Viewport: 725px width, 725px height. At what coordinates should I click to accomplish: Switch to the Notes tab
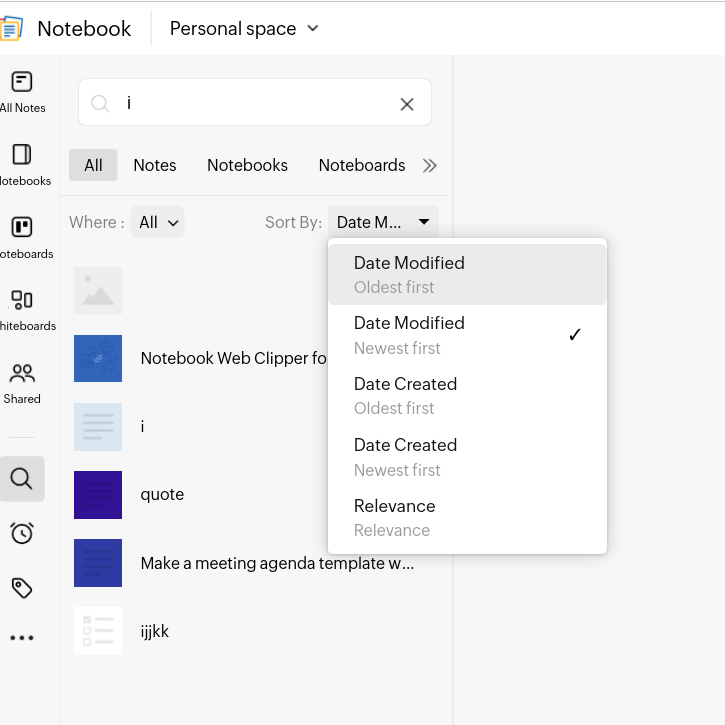[155, 165]
